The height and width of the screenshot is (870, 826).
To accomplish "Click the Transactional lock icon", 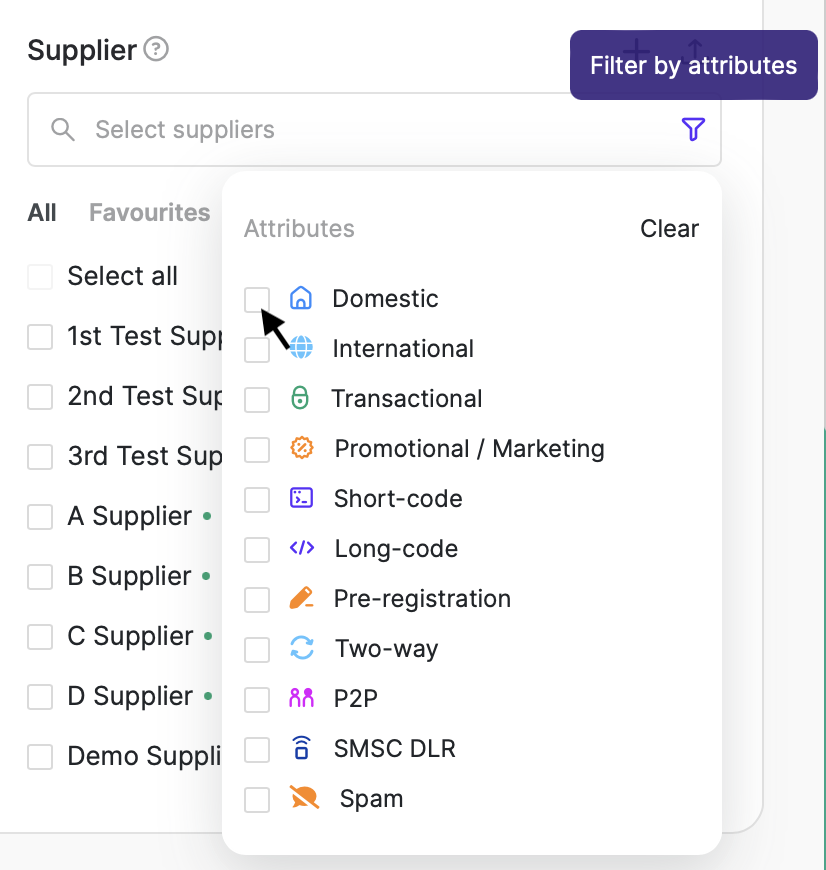I will (300, 398).
